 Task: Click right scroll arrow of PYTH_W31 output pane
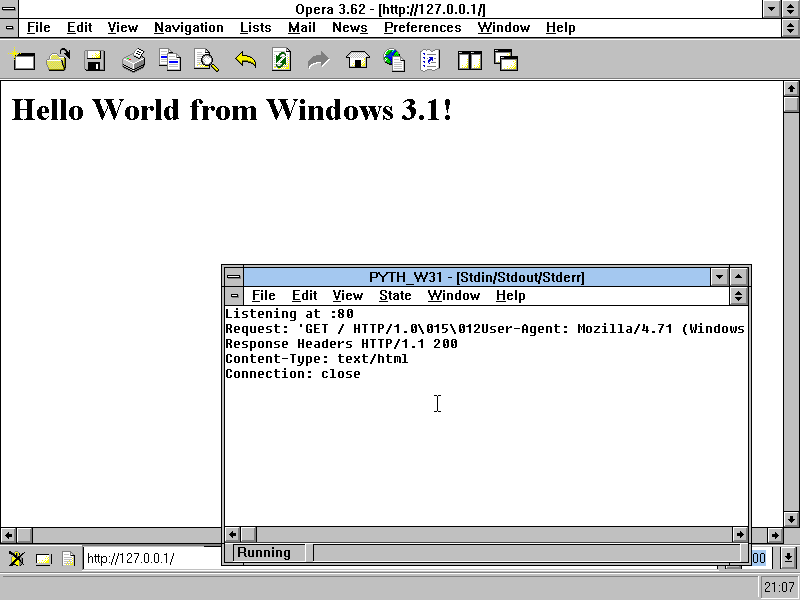(x=740, y=535)
